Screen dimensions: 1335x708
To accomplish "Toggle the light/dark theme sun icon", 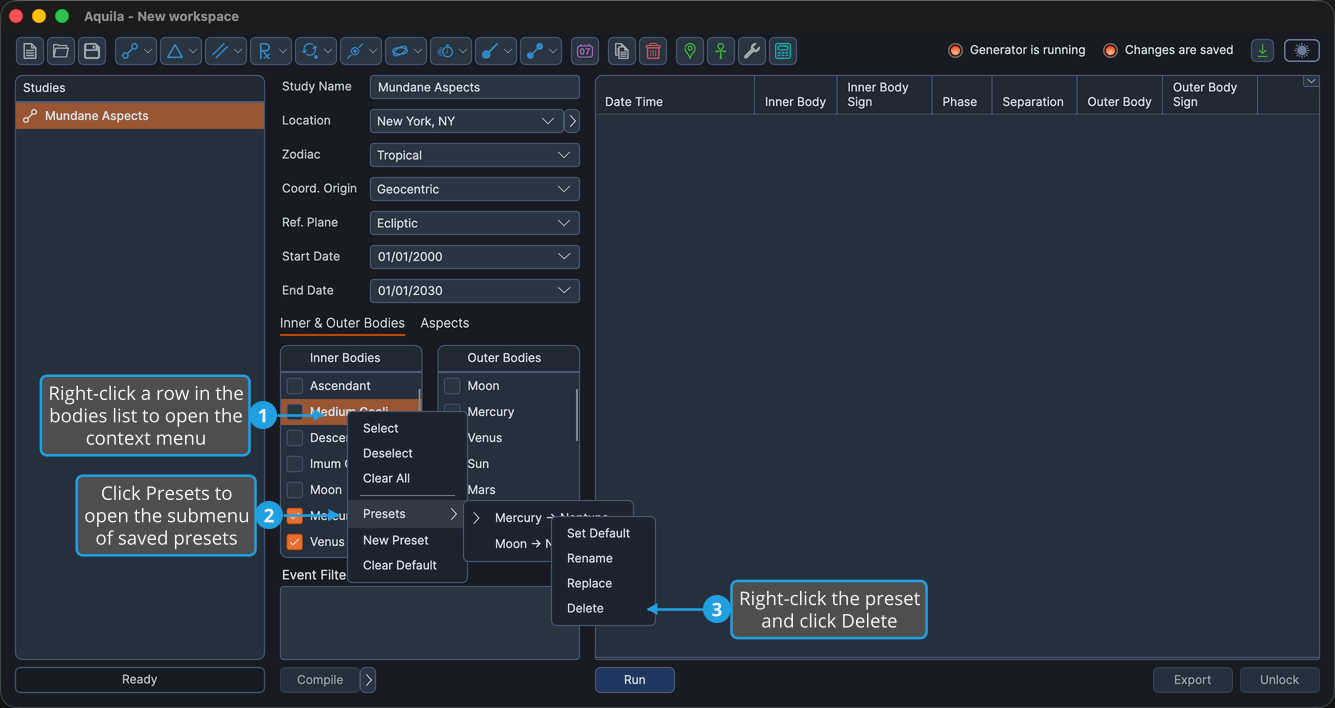I will pos(1302,51).
